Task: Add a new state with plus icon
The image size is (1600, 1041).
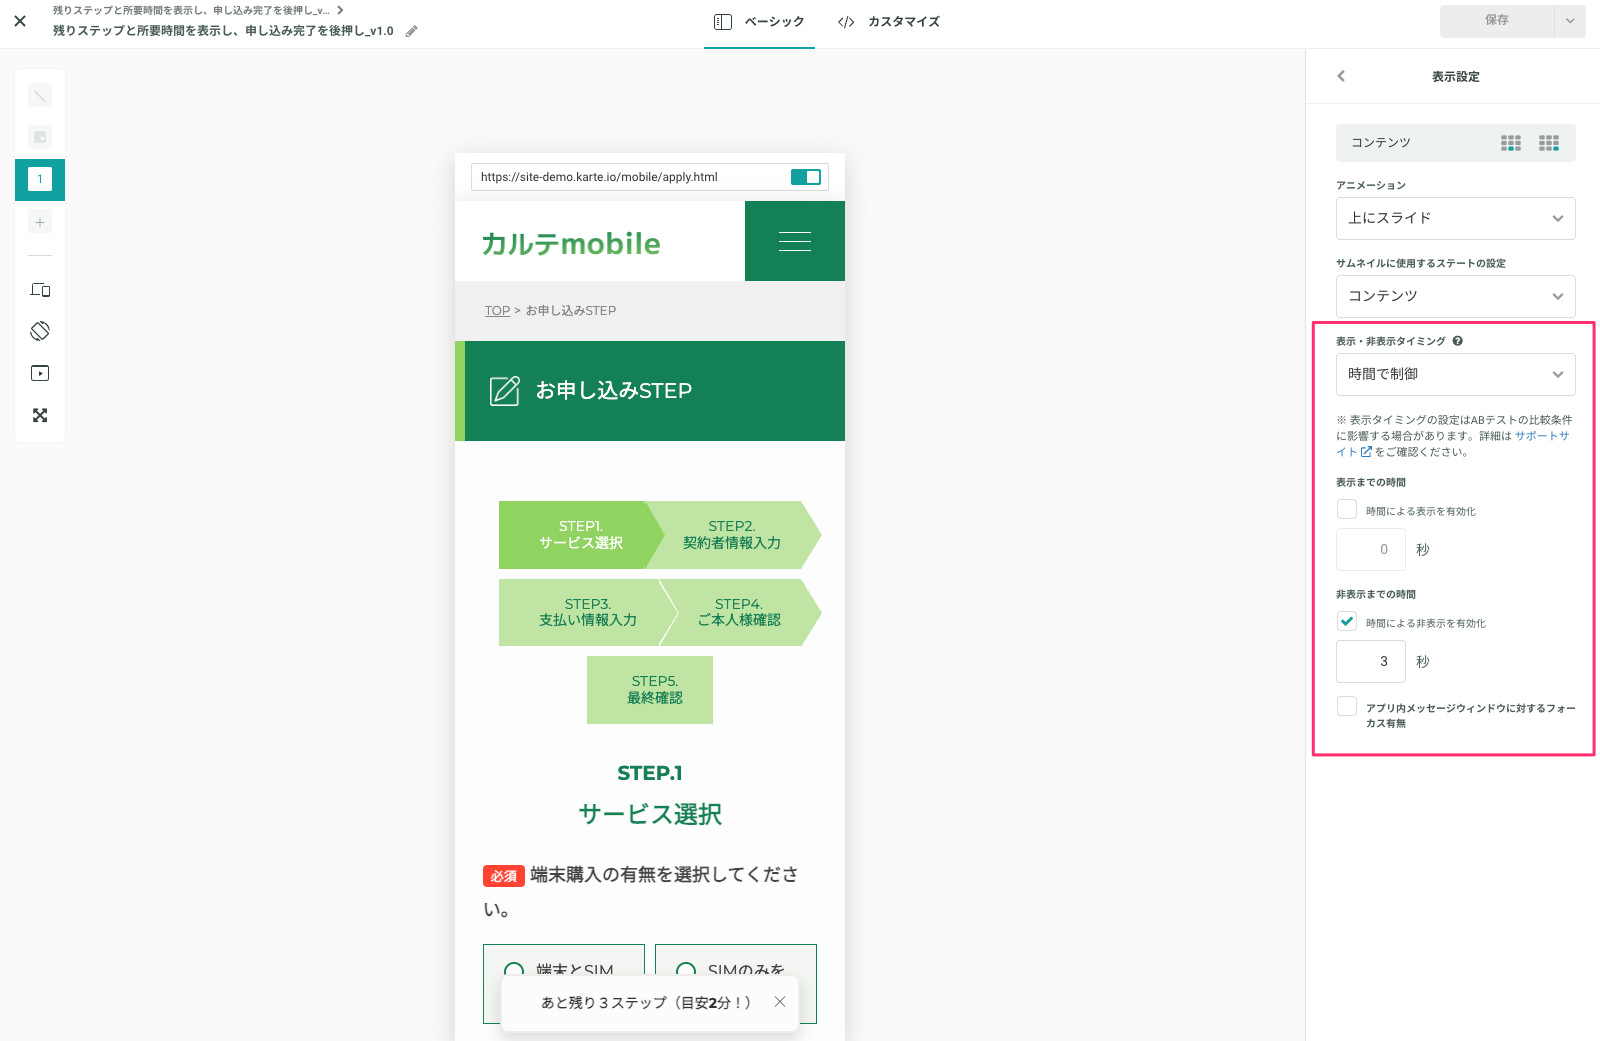Action: [40, 223]
